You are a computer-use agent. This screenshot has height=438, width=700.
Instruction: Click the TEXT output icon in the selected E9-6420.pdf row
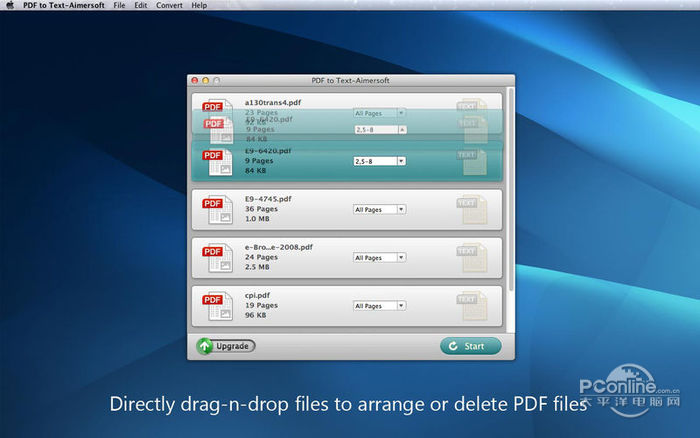pos(472,161)
